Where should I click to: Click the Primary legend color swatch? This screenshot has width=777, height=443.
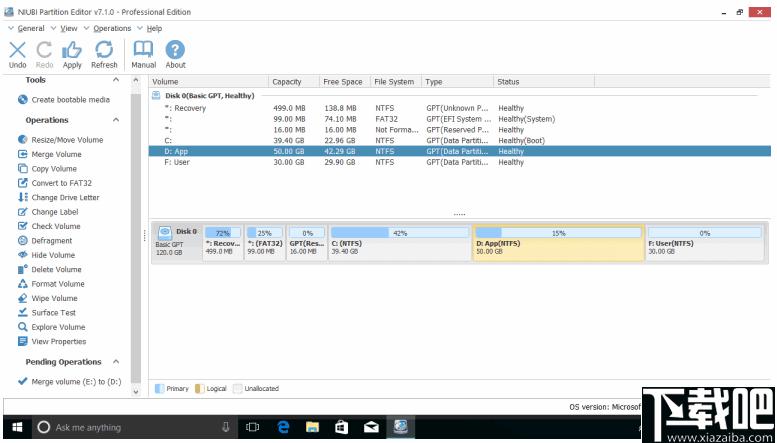[160, 388]
